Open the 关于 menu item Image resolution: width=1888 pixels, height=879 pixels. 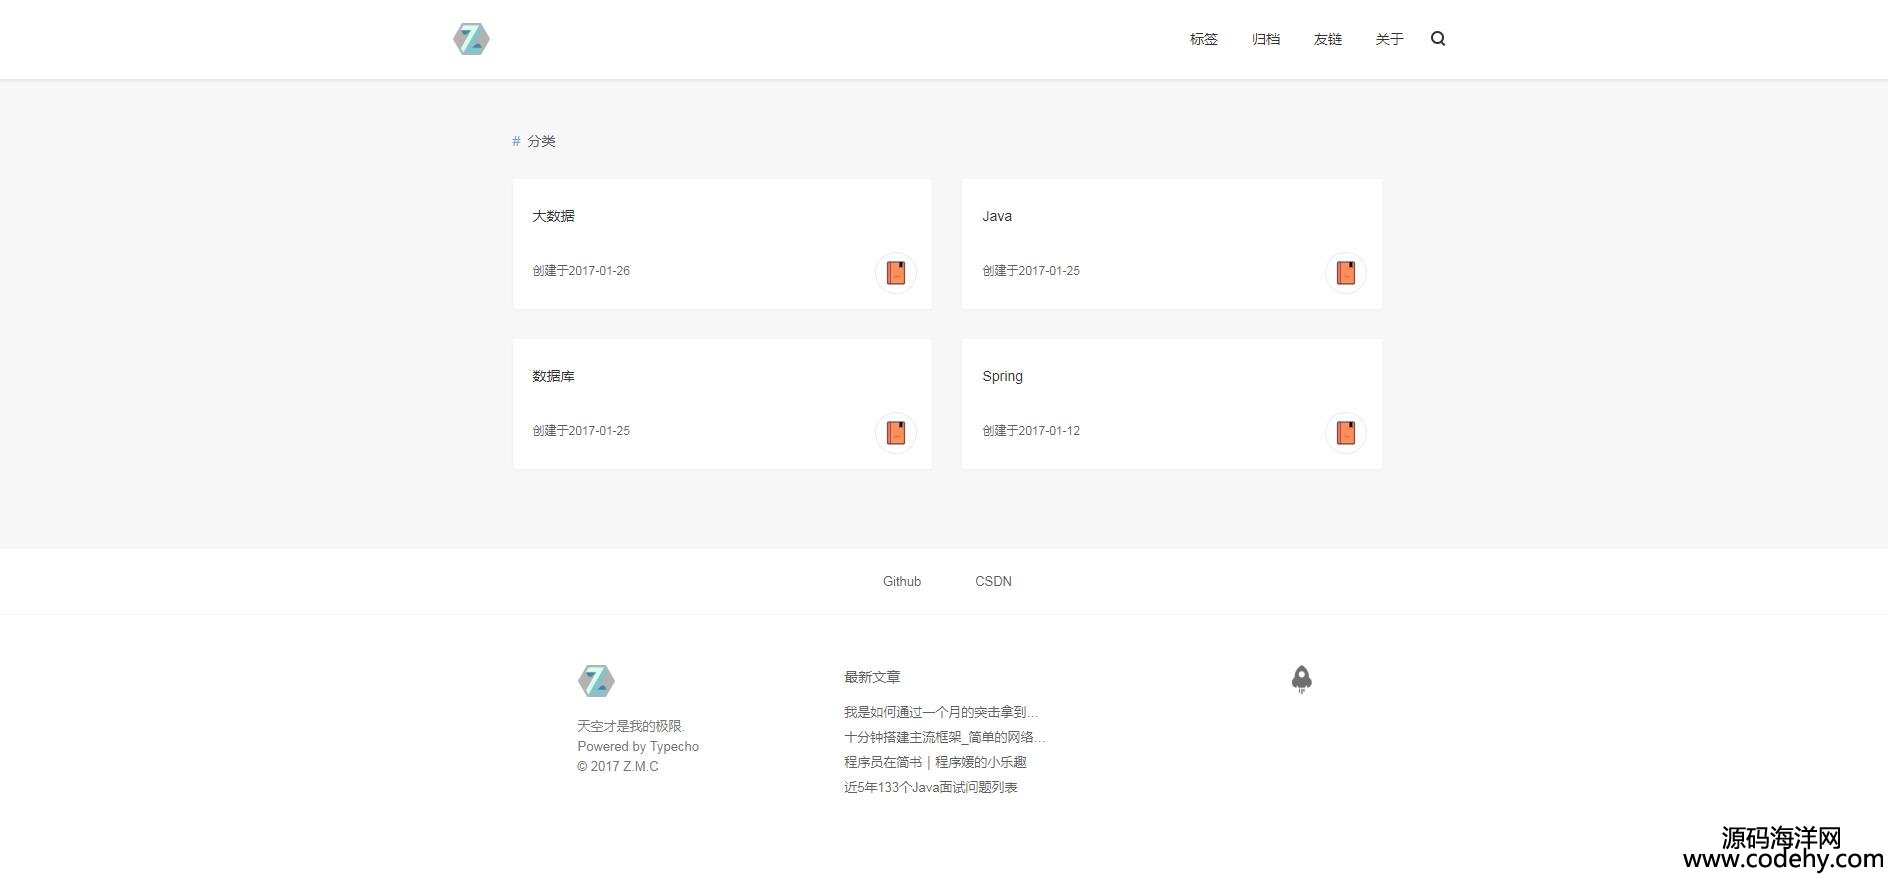pos(1389,39)
